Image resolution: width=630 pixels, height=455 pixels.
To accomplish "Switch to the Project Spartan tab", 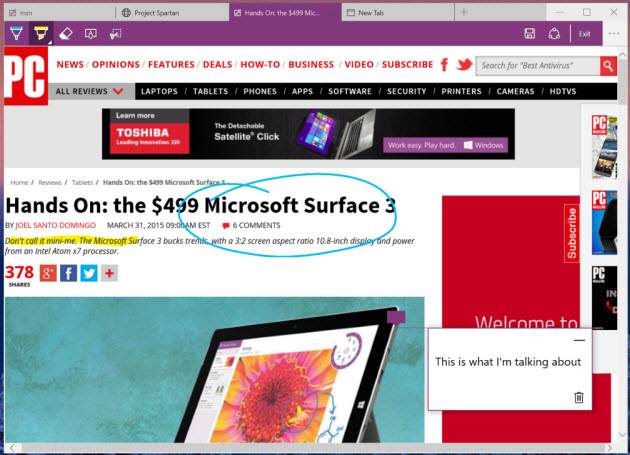I will [x=172, y=12].
